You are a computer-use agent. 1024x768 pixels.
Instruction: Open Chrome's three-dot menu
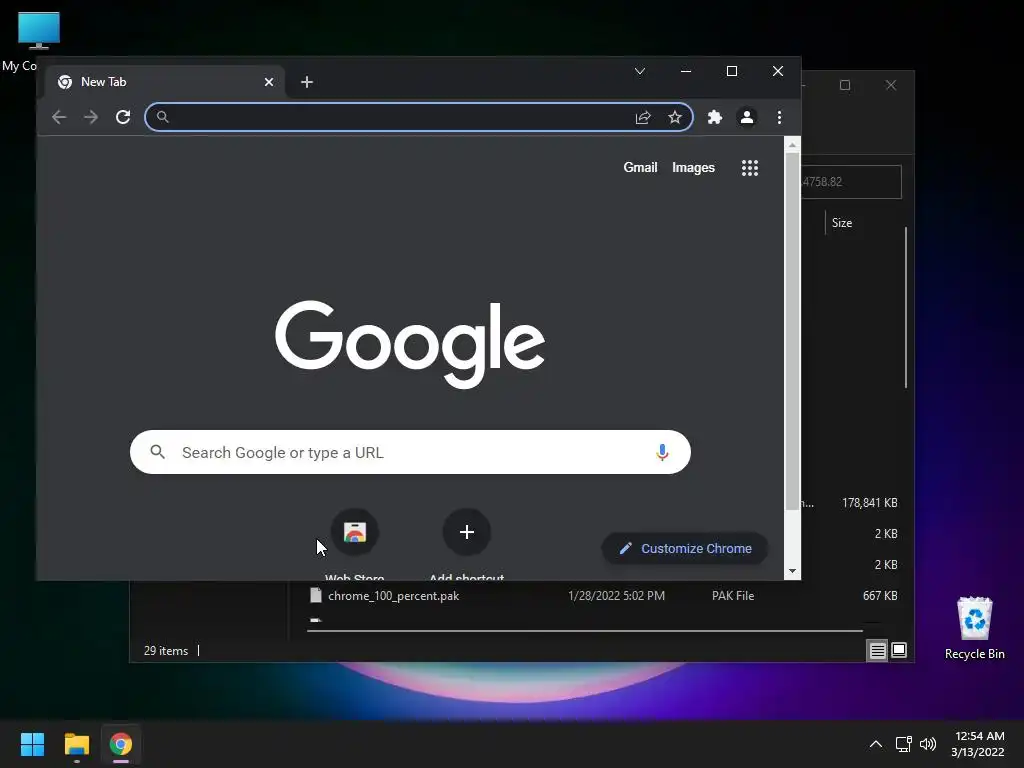coord(779,117)
